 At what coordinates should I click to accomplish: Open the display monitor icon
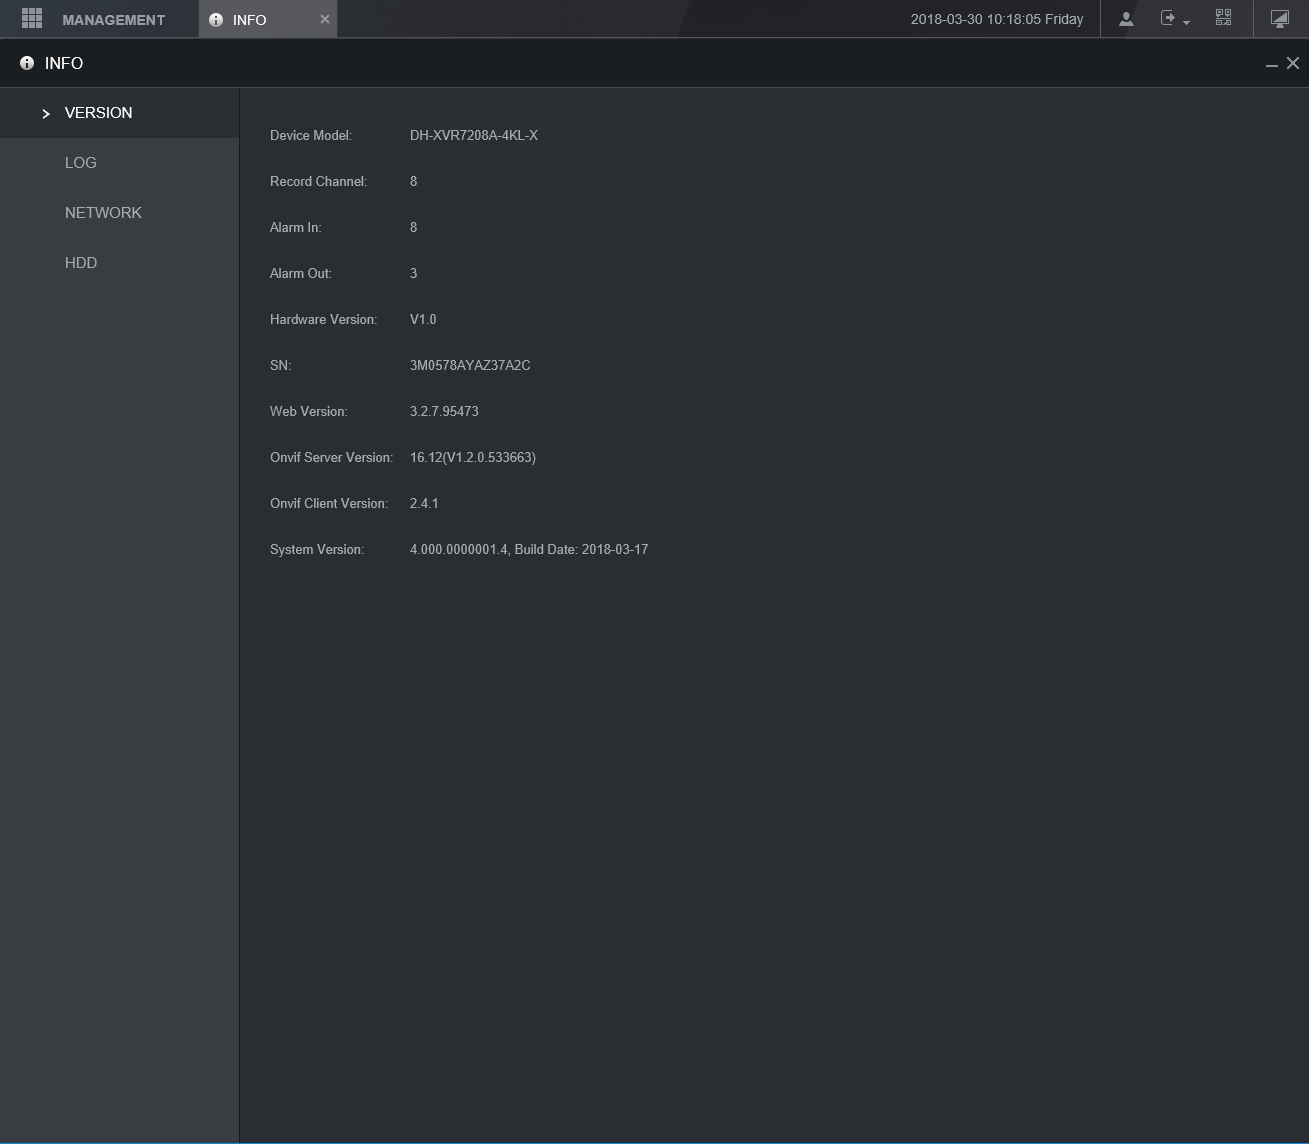tap(1280, 19)
